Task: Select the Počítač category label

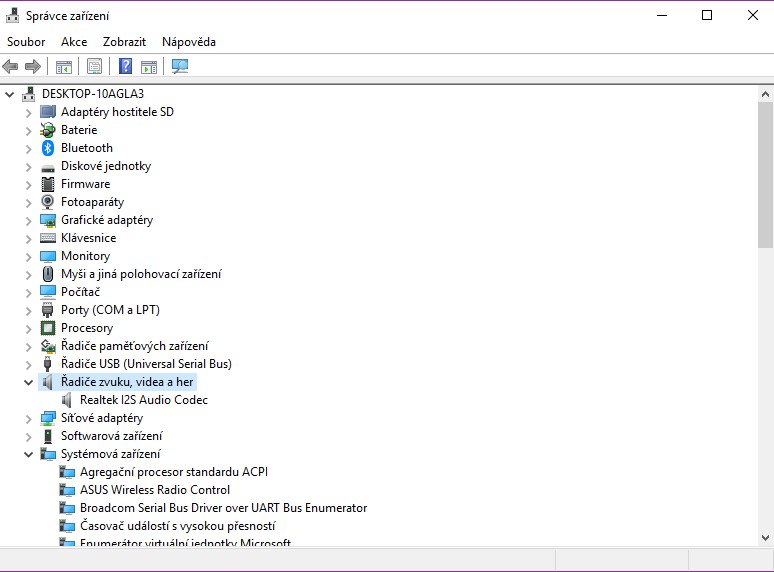Action: point(80,292)
